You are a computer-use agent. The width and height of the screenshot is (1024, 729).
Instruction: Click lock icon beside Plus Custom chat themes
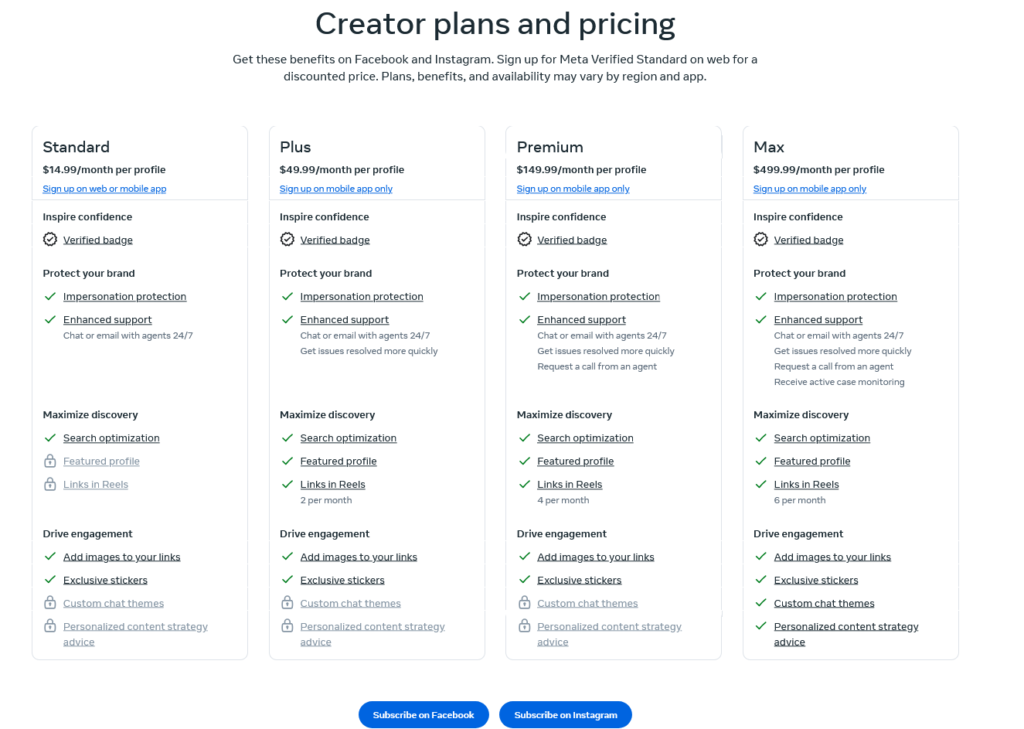(287, 603)
